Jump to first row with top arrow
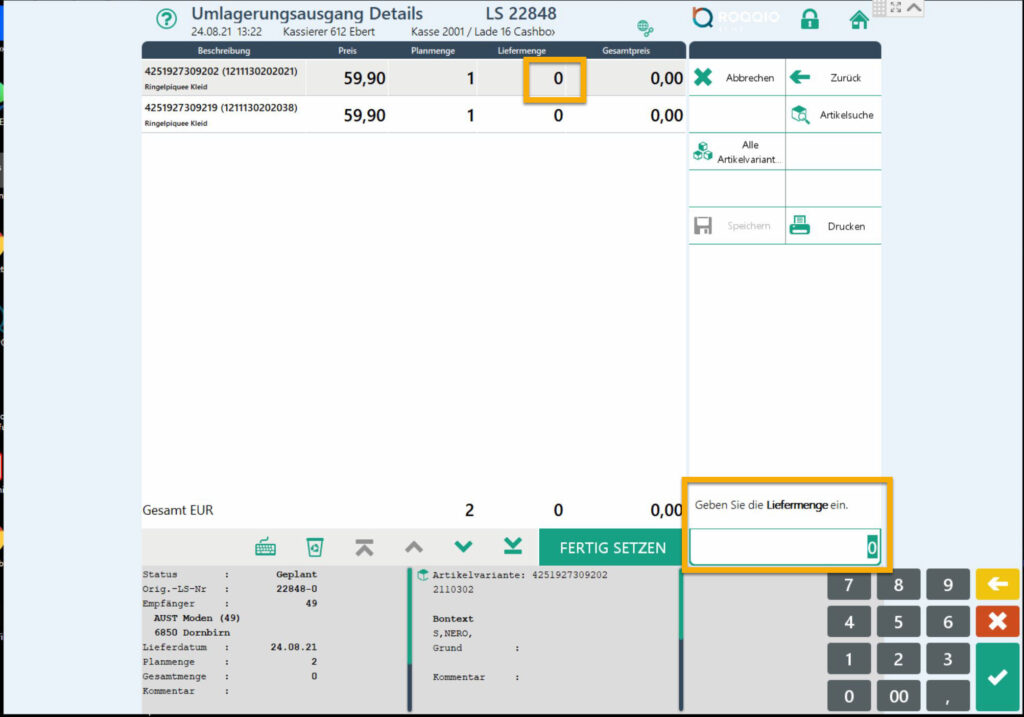Image resolution: width=1024 pixels, height=717 pixels. click(x=364, y=547)
